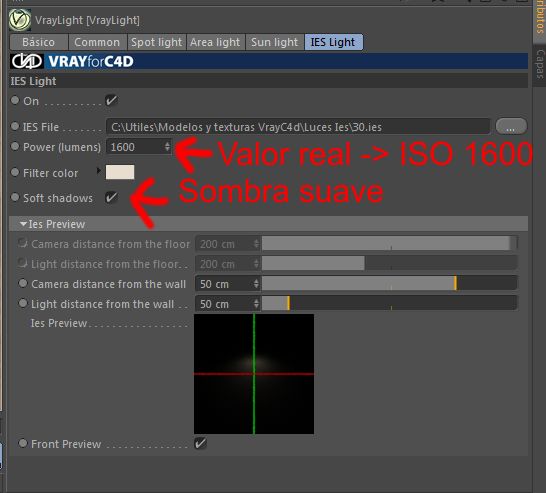The width and height of the screenshot is (546, 493).
Task: Click the animation dot next to On
Action: click(x=15, y=100)
